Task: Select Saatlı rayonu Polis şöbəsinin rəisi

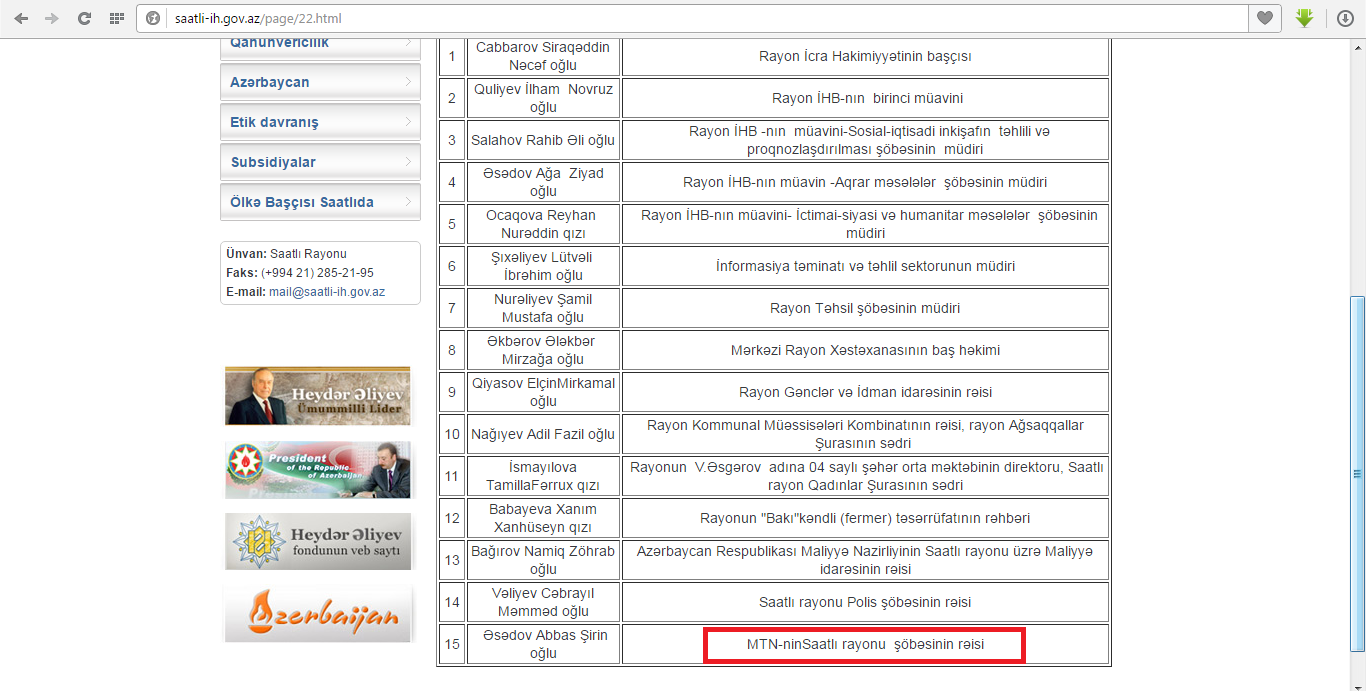Action: (866, 602)
